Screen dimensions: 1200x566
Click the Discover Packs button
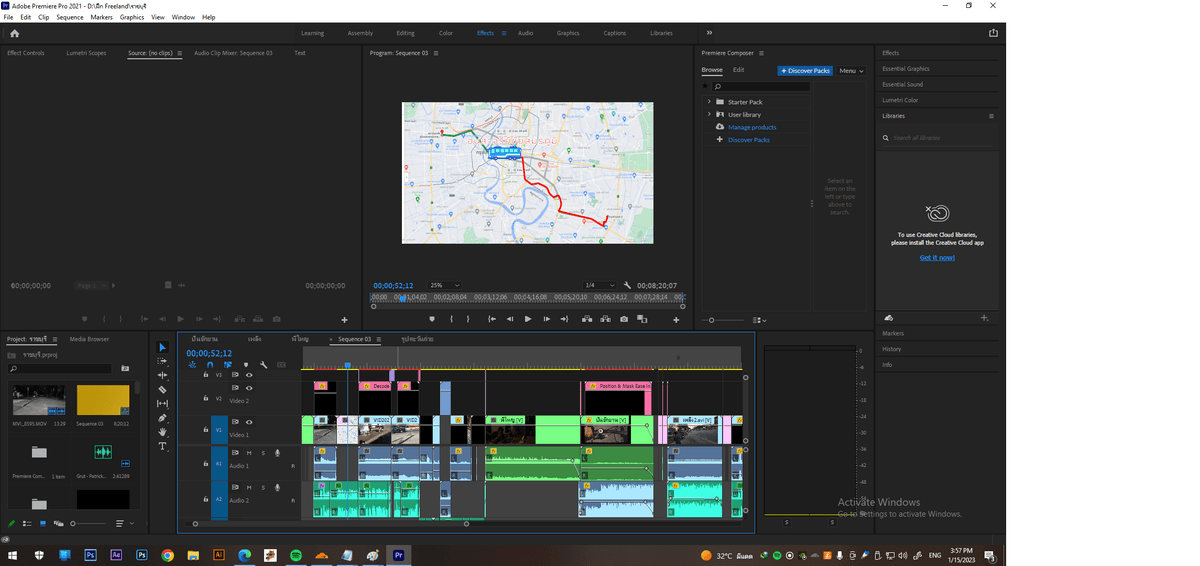pos(805,71)
